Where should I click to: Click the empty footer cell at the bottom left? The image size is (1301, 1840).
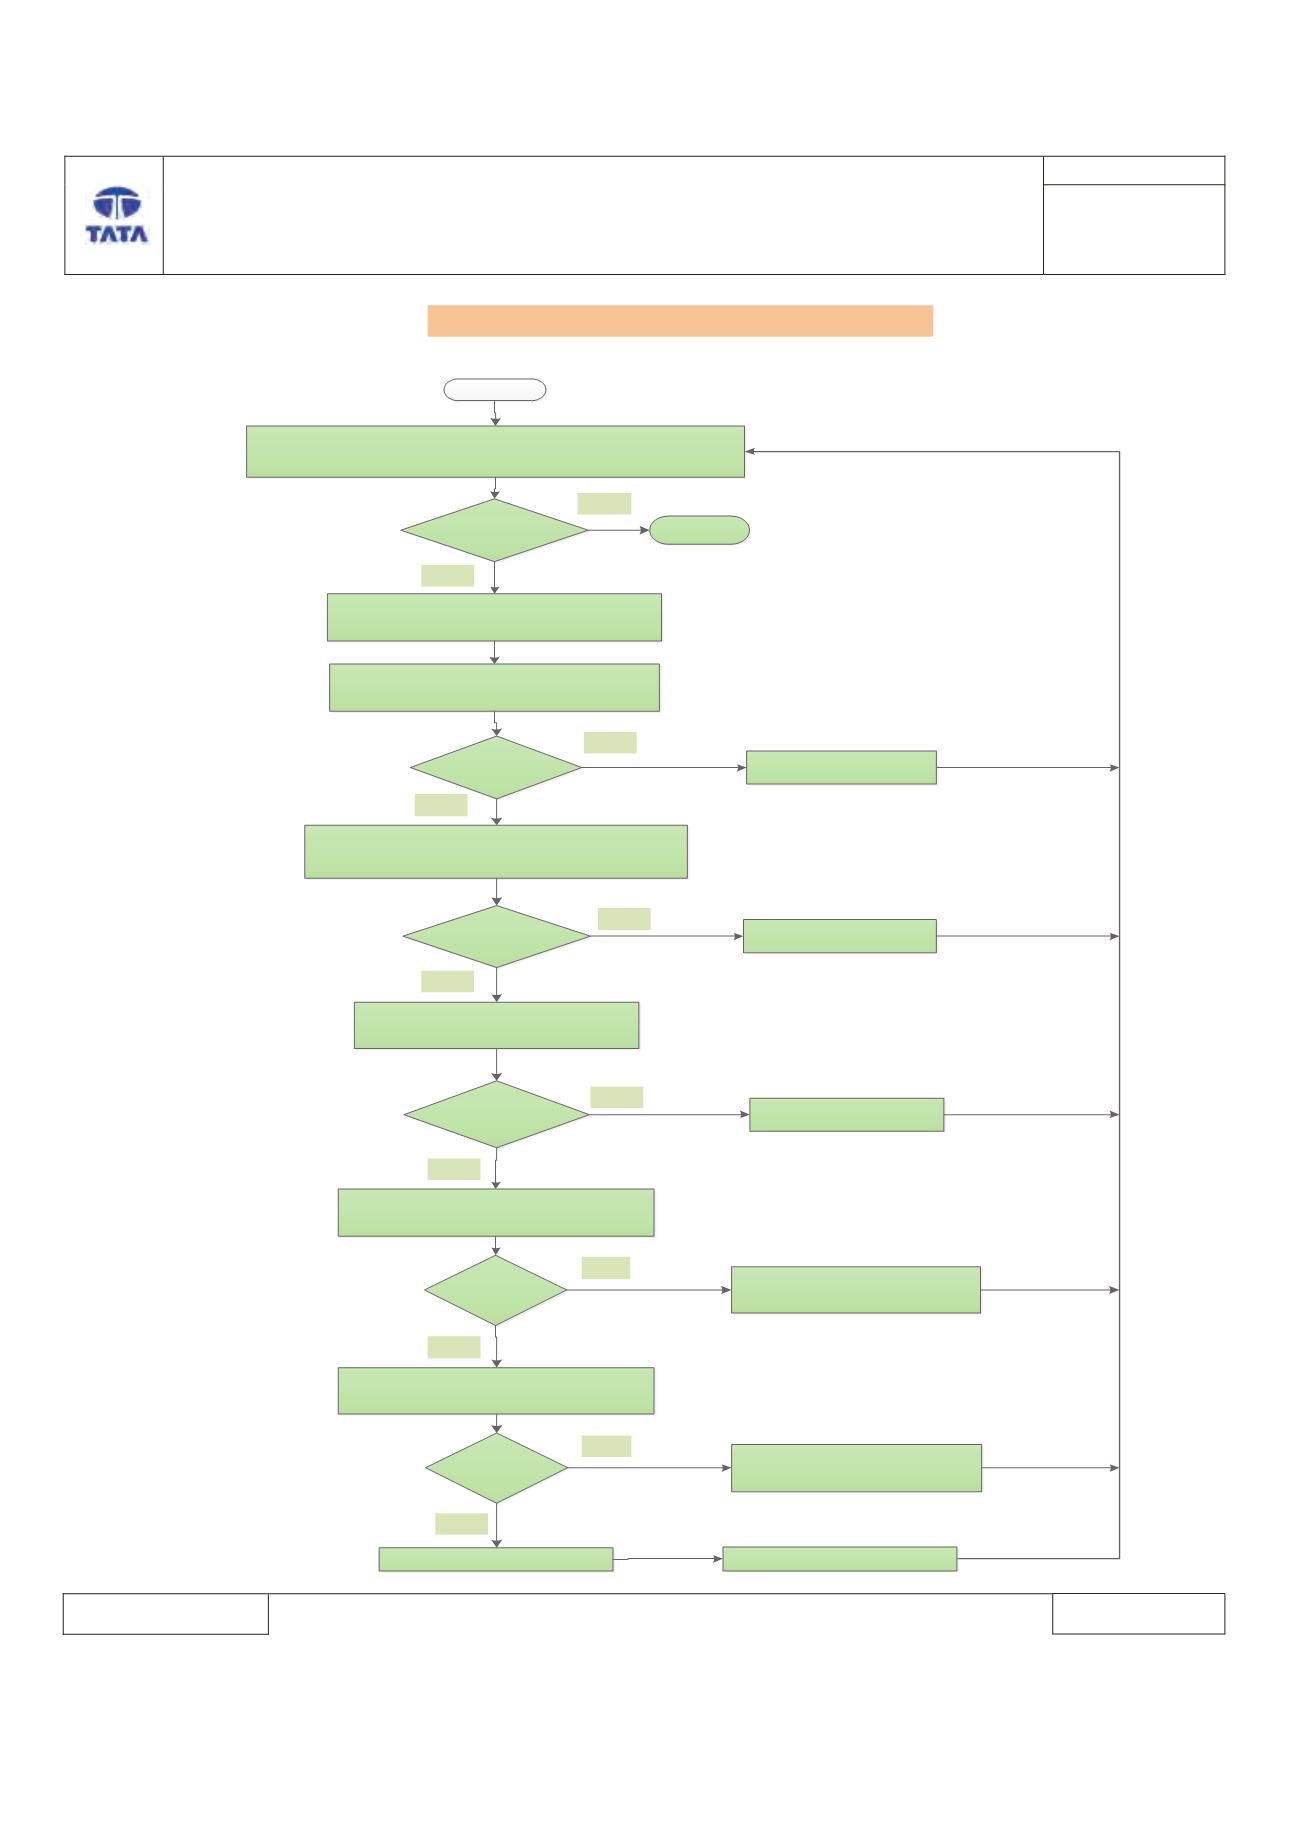point(166,1614)
